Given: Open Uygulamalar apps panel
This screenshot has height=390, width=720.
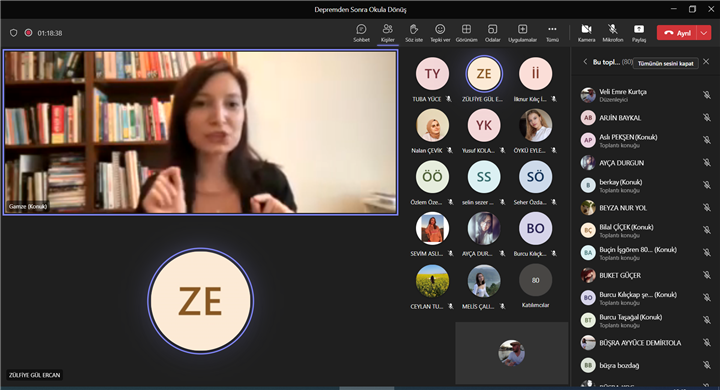Looking at the screenshot, I should 522,33.
